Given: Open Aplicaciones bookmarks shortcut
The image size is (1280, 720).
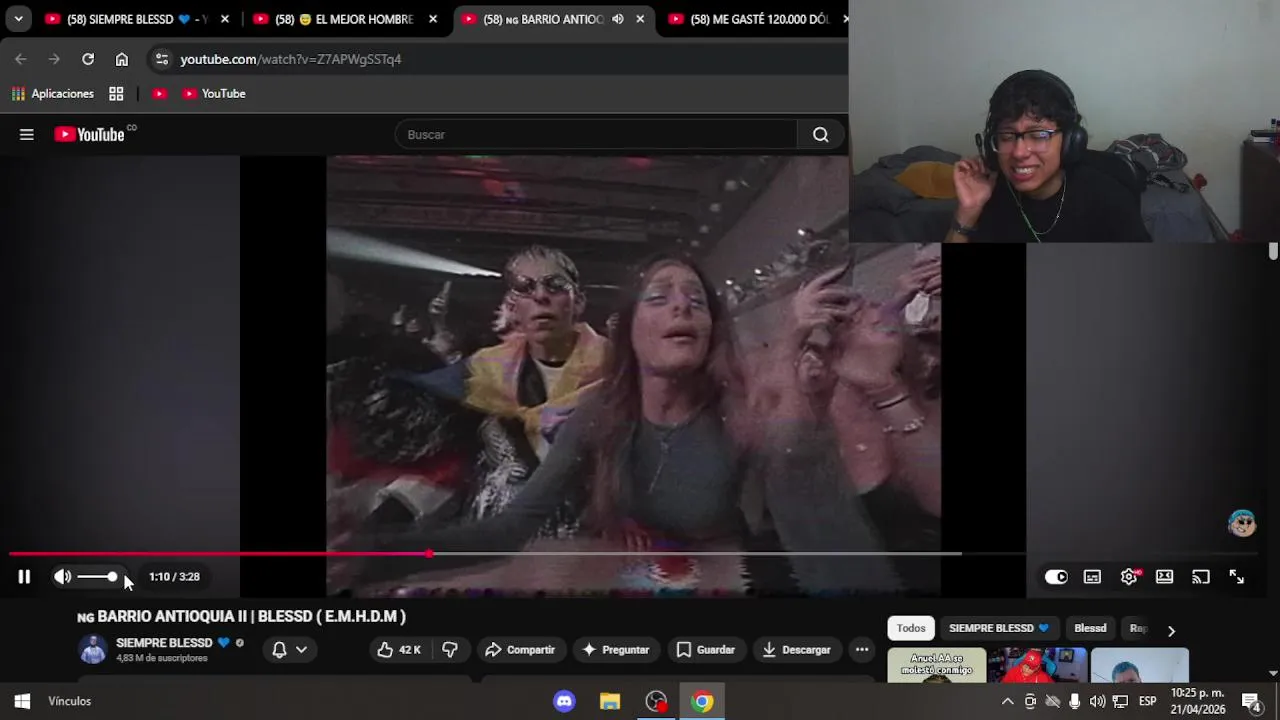Looking at the screenshot, I should coord(53,93).
